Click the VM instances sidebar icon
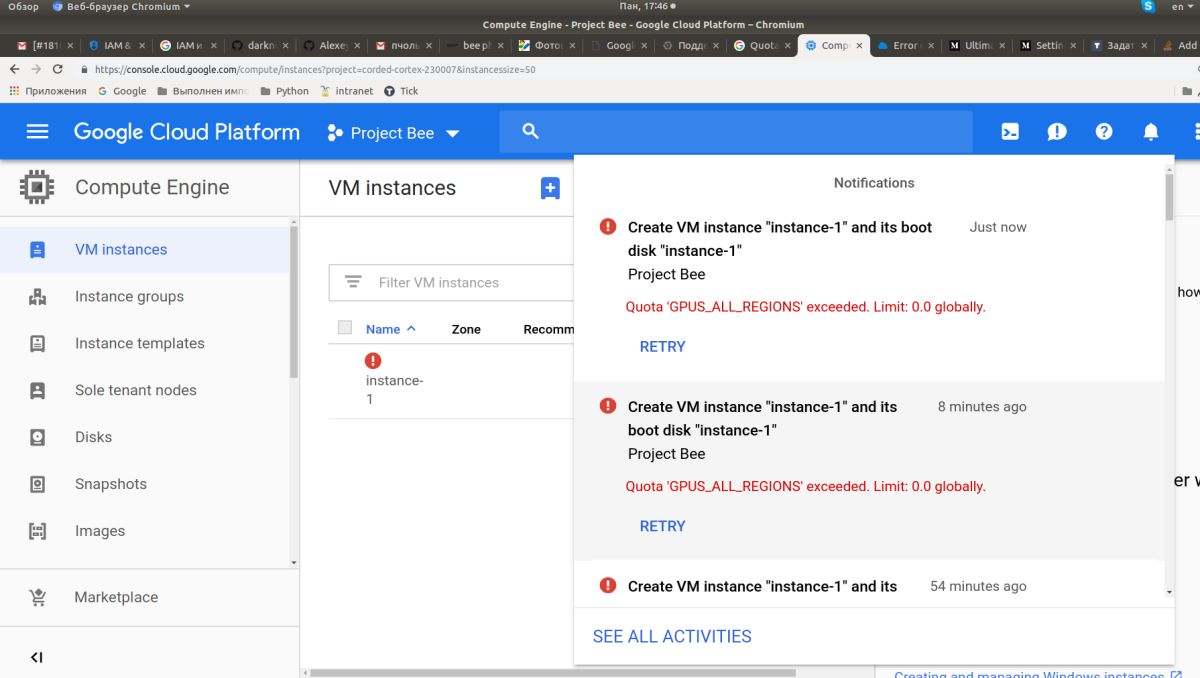 point(38,250)
